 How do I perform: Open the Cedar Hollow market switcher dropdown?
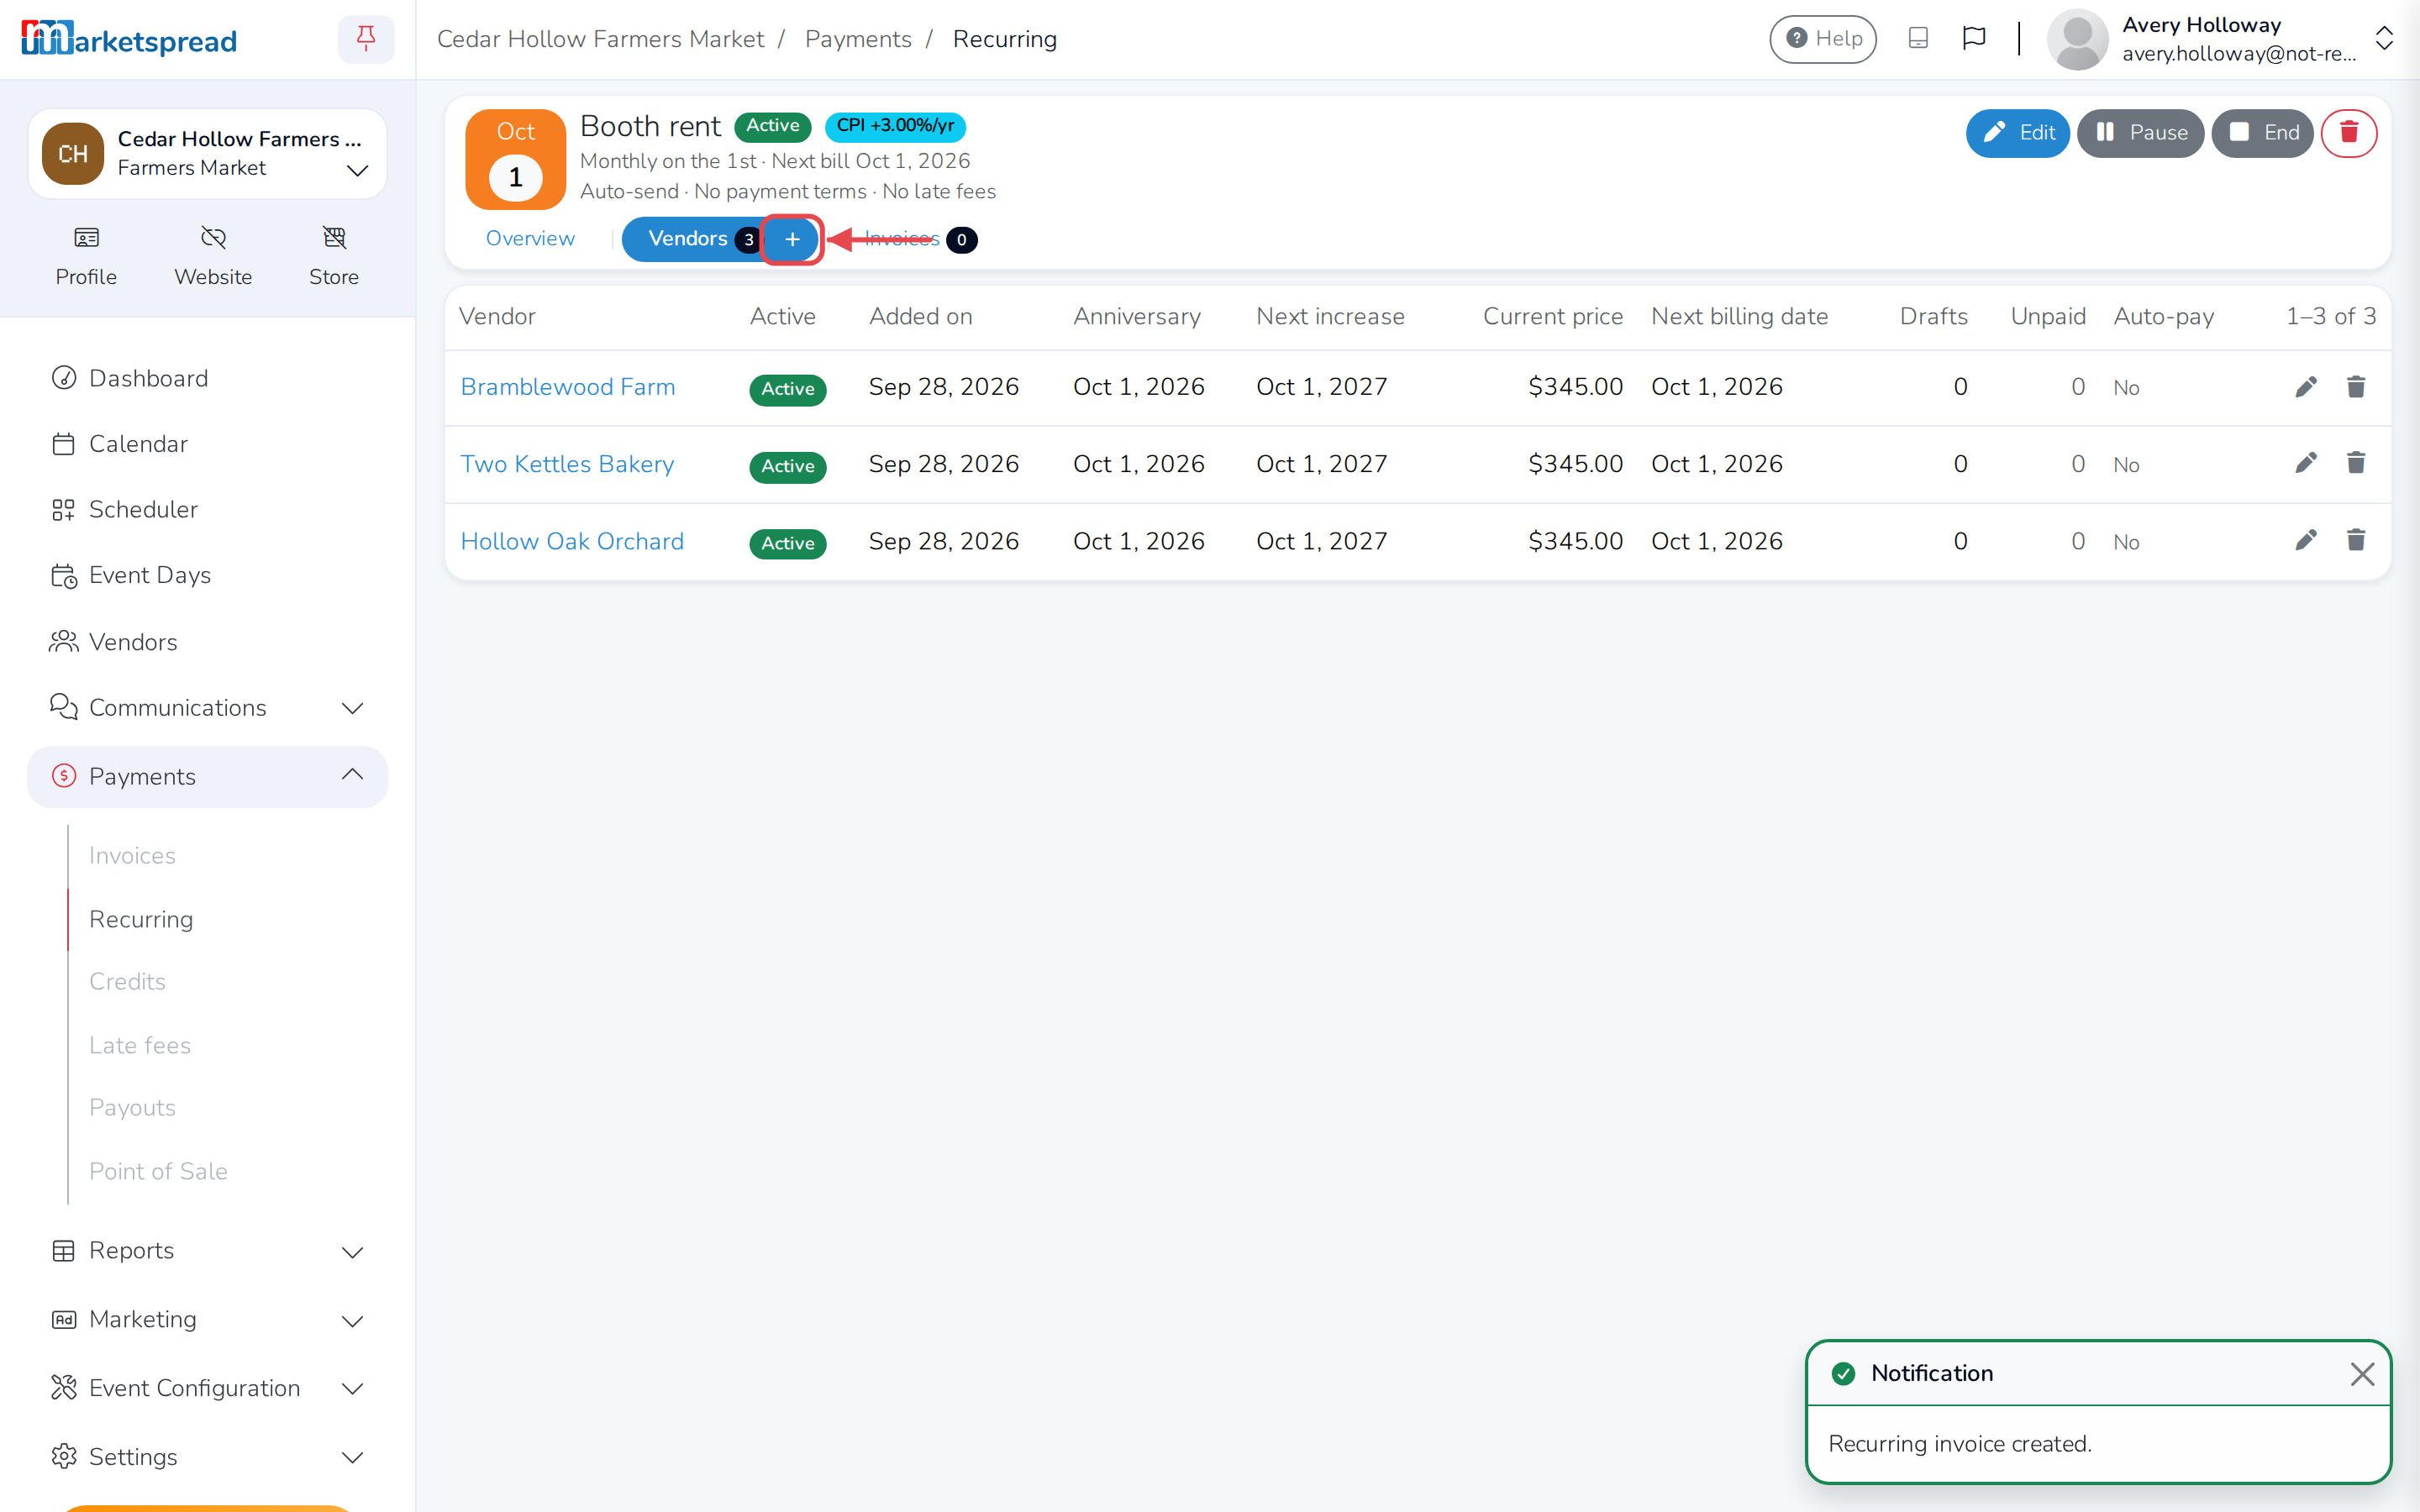[x=207, y=153]
